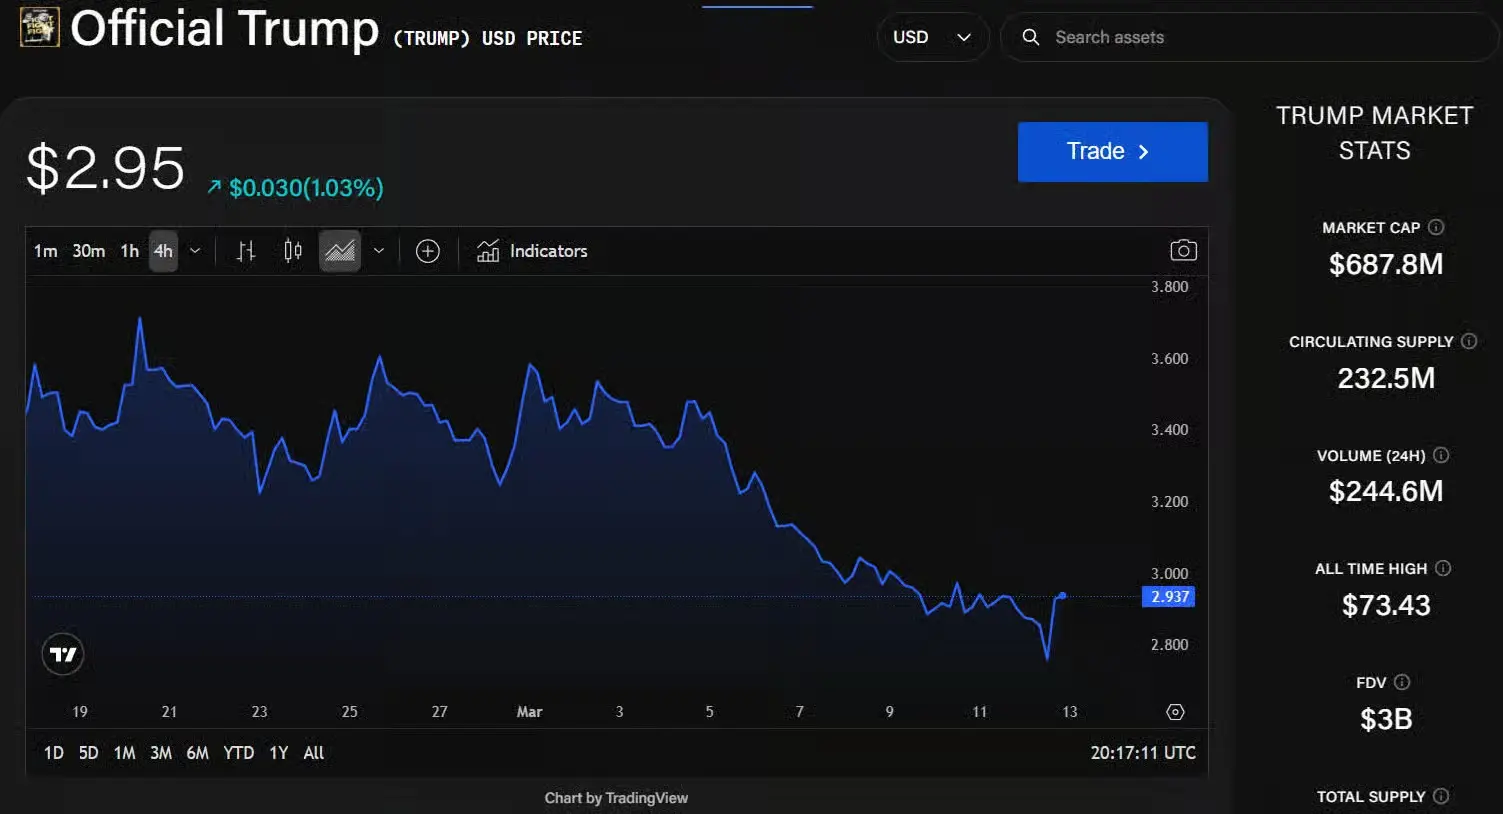Set chart range to 6M
Image resolution: width=1503 pixels, height=814 pixels.
point(198,753)
